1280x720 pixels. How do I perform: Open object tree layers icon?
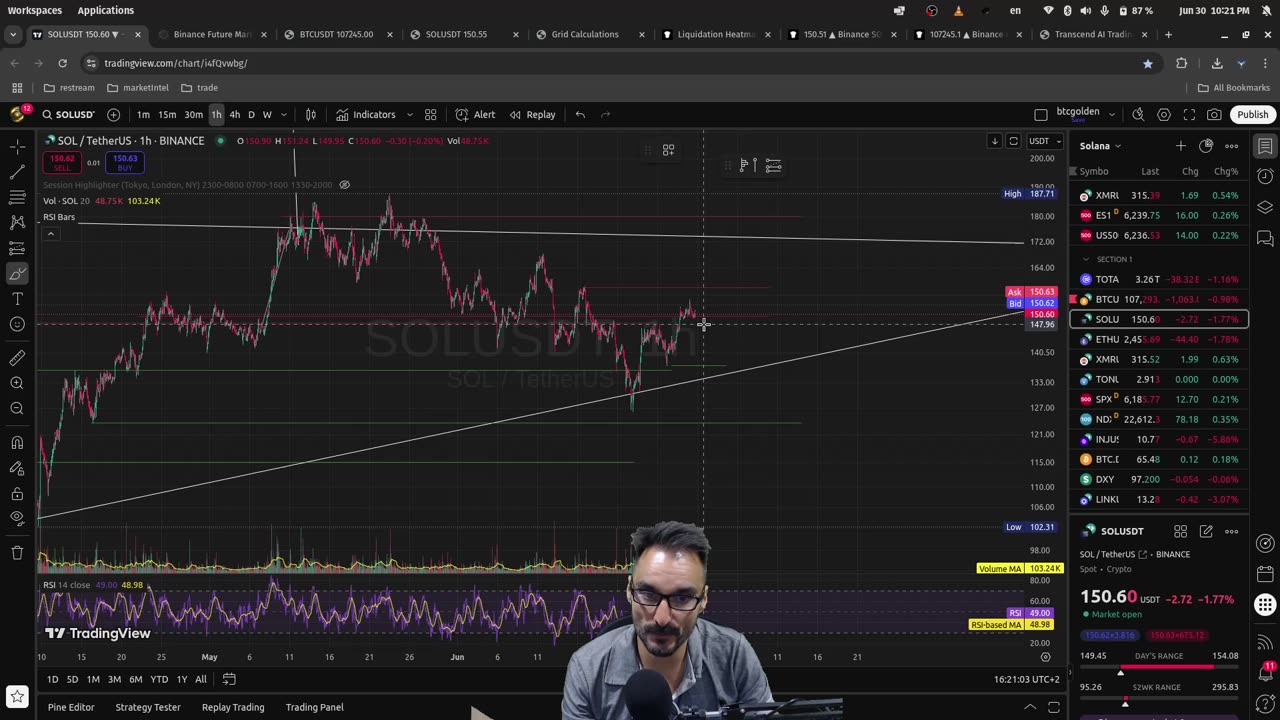(x=1265, y=208)
